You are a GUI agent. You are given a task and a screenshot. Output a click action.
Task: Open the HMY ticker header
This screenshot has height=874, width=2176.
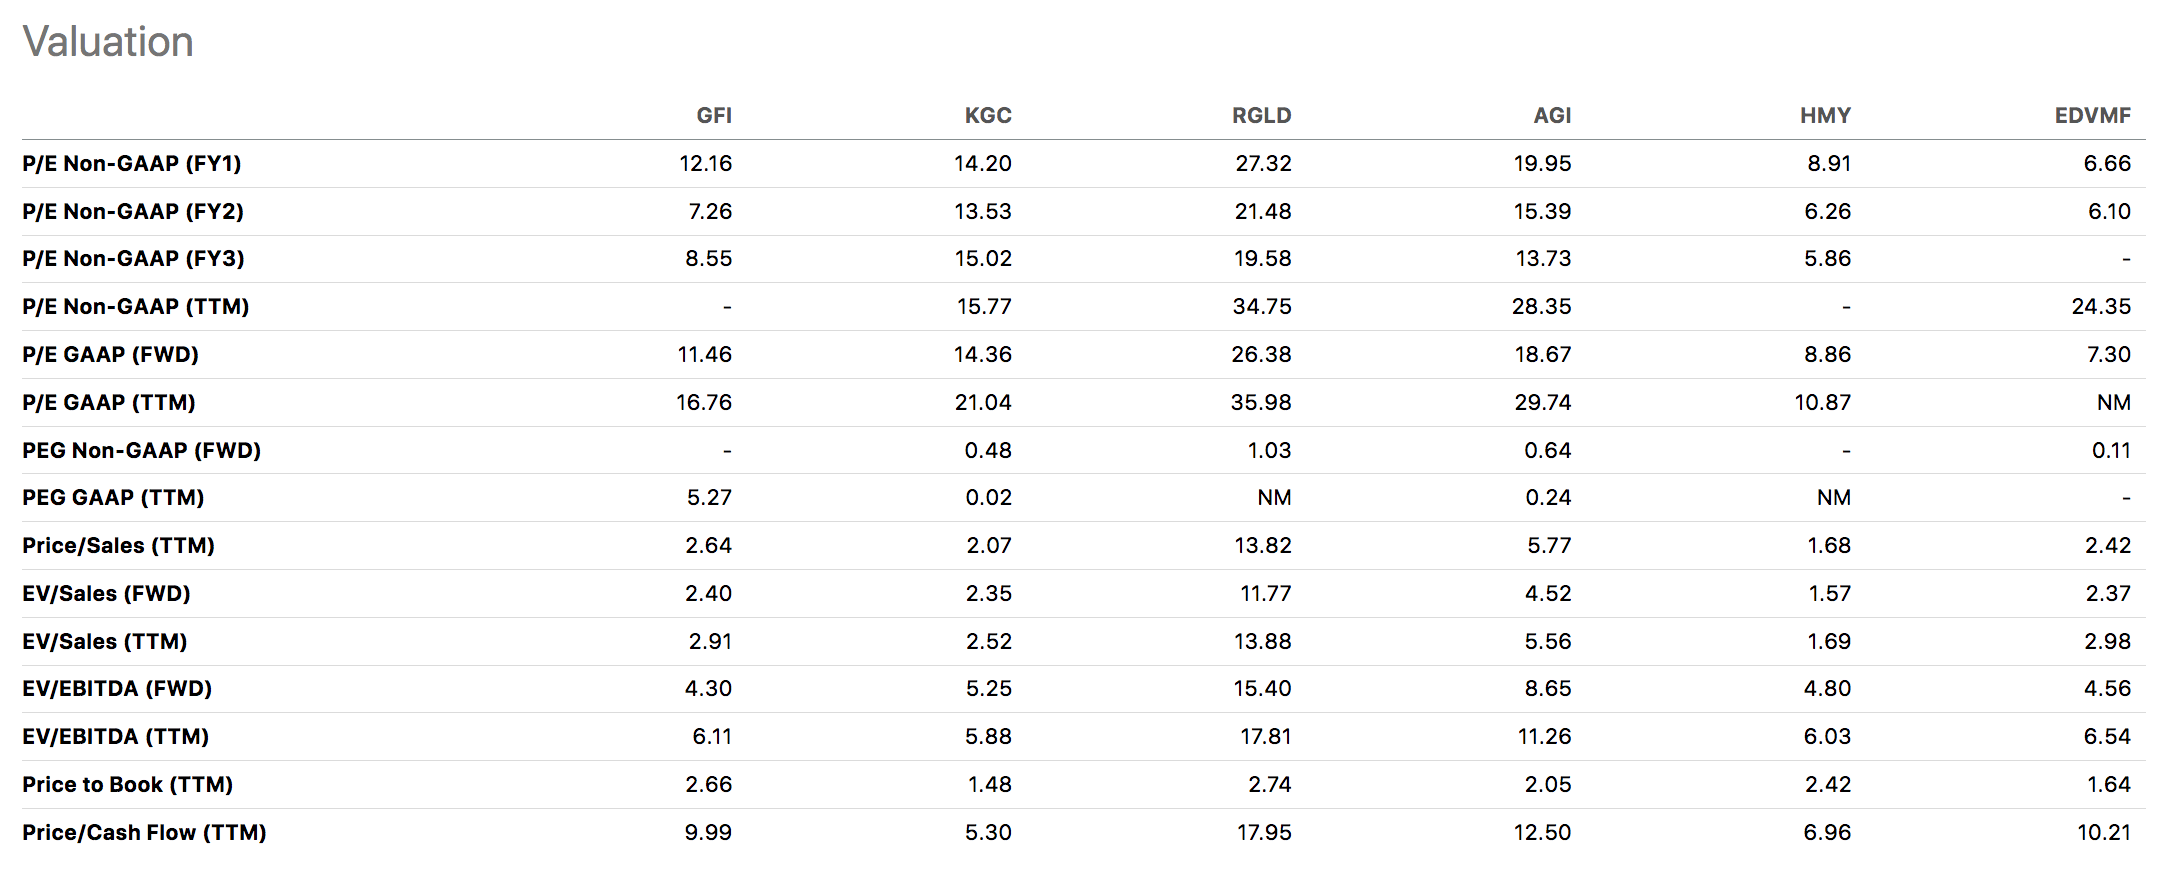pyautogui.click(x=1825, y=116)
